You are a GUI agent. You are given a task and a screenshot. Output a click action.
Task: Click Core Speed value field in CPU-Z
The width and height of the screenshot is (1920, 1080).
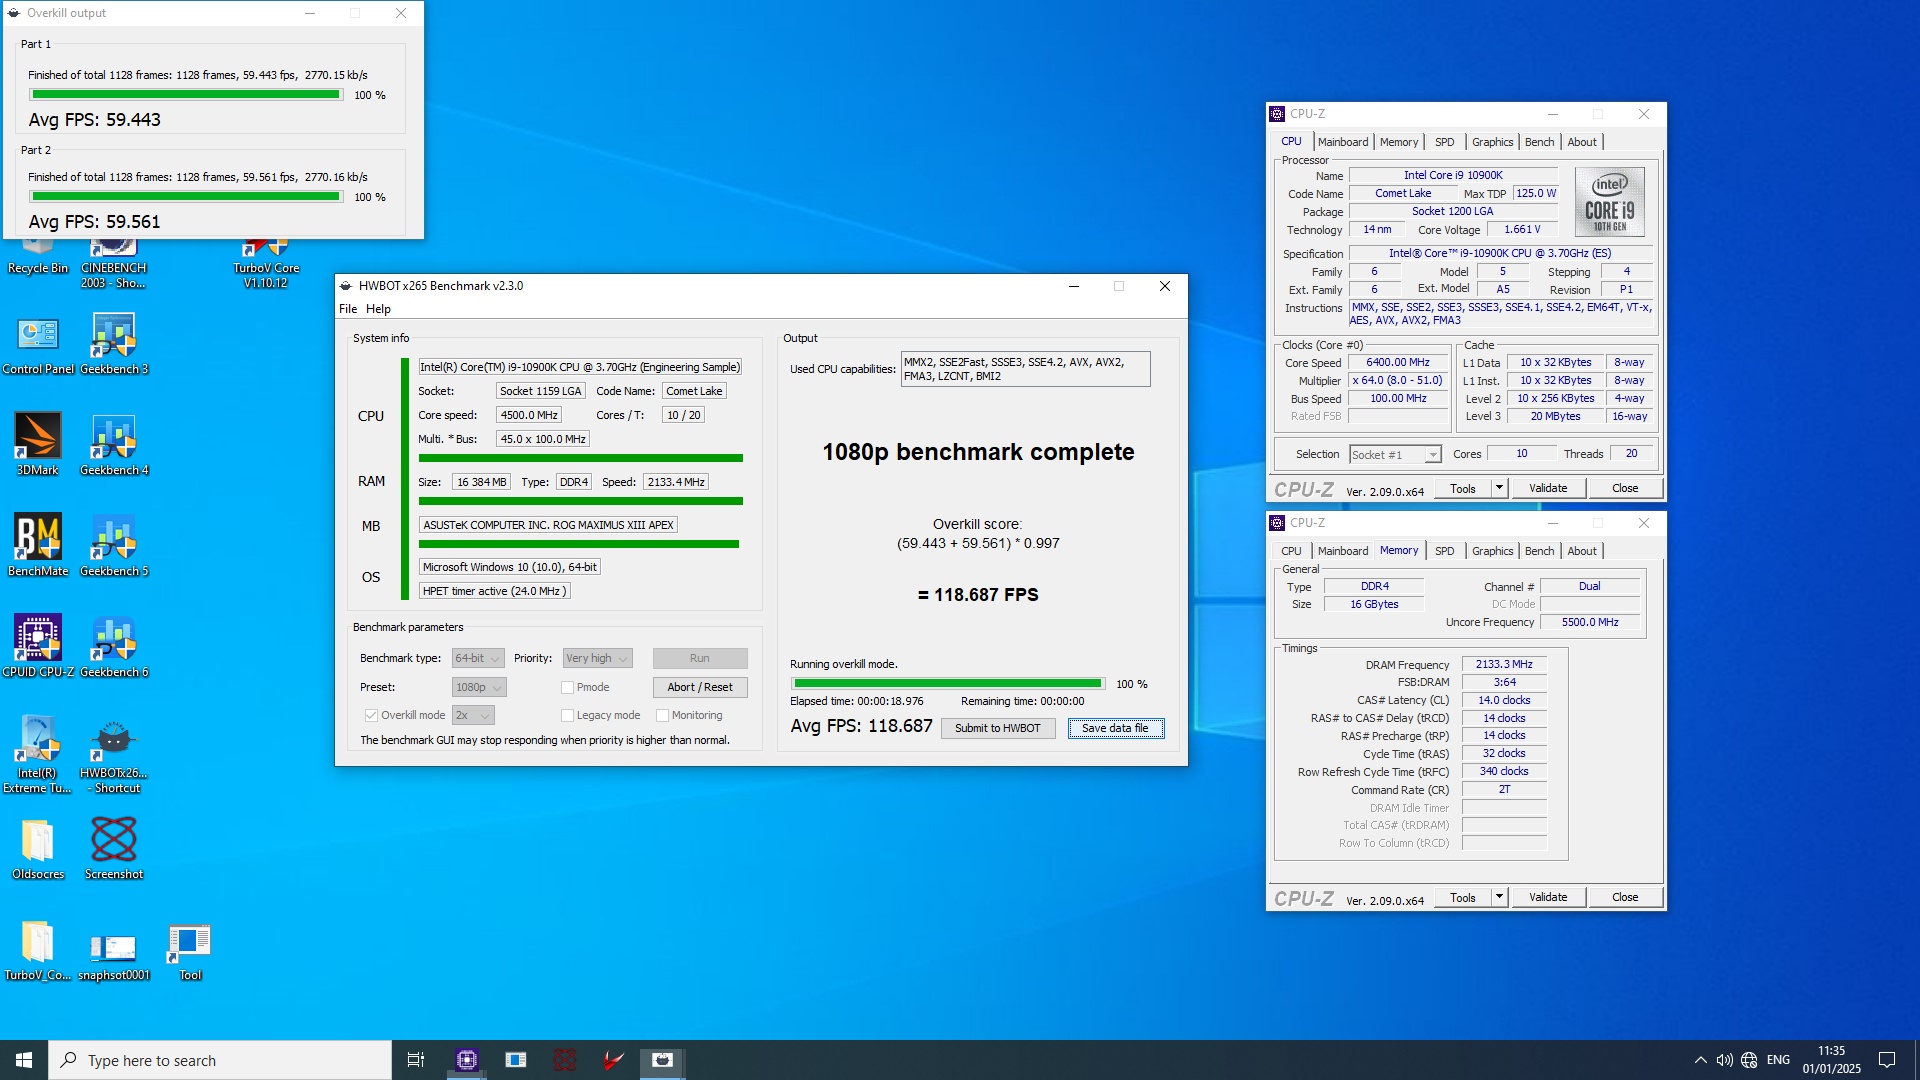point(1398,363)
